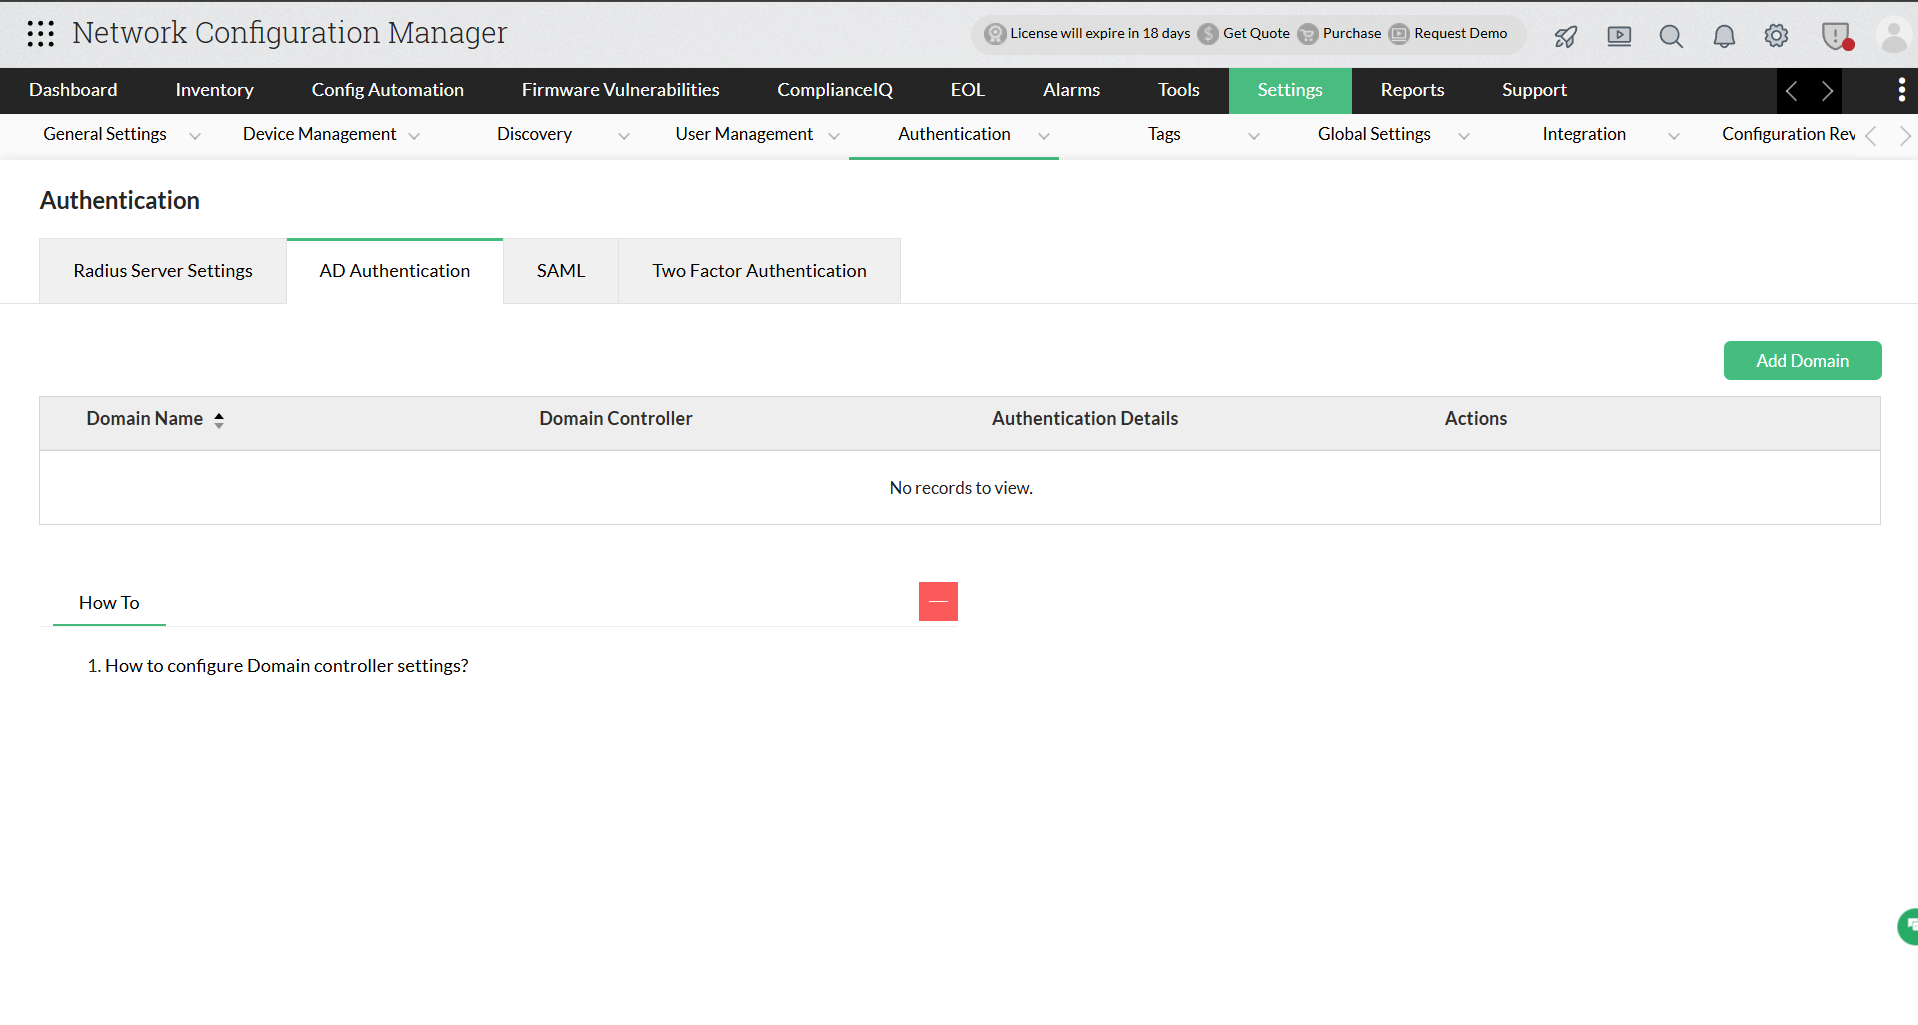Click the sub-menu left scroll arrow
Screen dimensions: 1918x1025
coord(1870,135)
